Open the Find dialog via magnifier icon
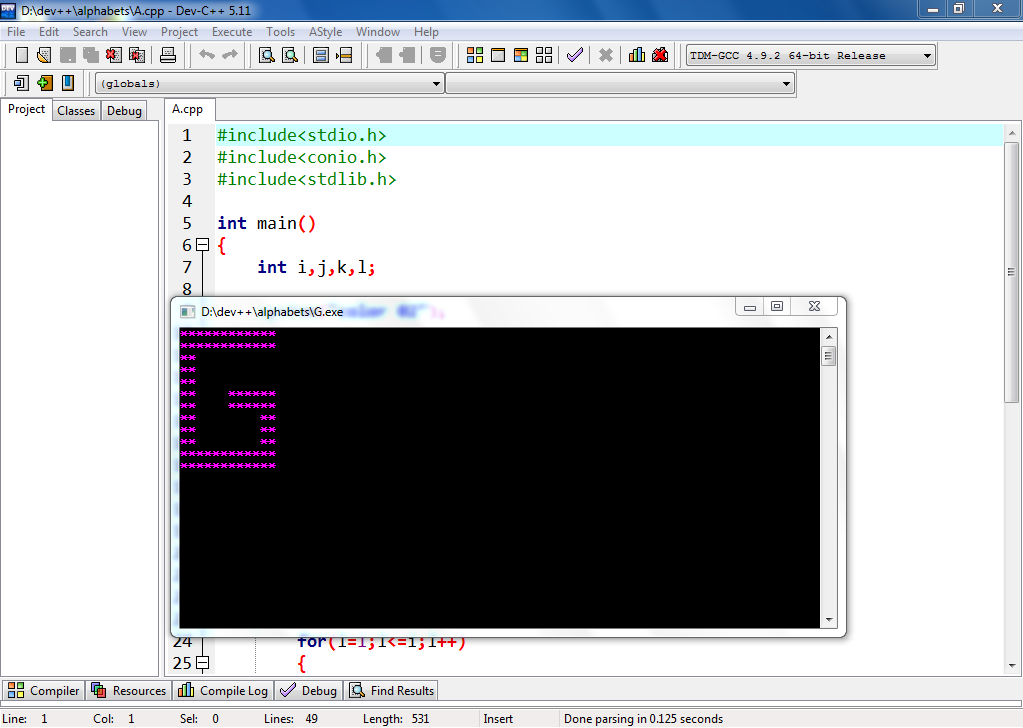1023x728 pixels. click(x=264, y=55)
